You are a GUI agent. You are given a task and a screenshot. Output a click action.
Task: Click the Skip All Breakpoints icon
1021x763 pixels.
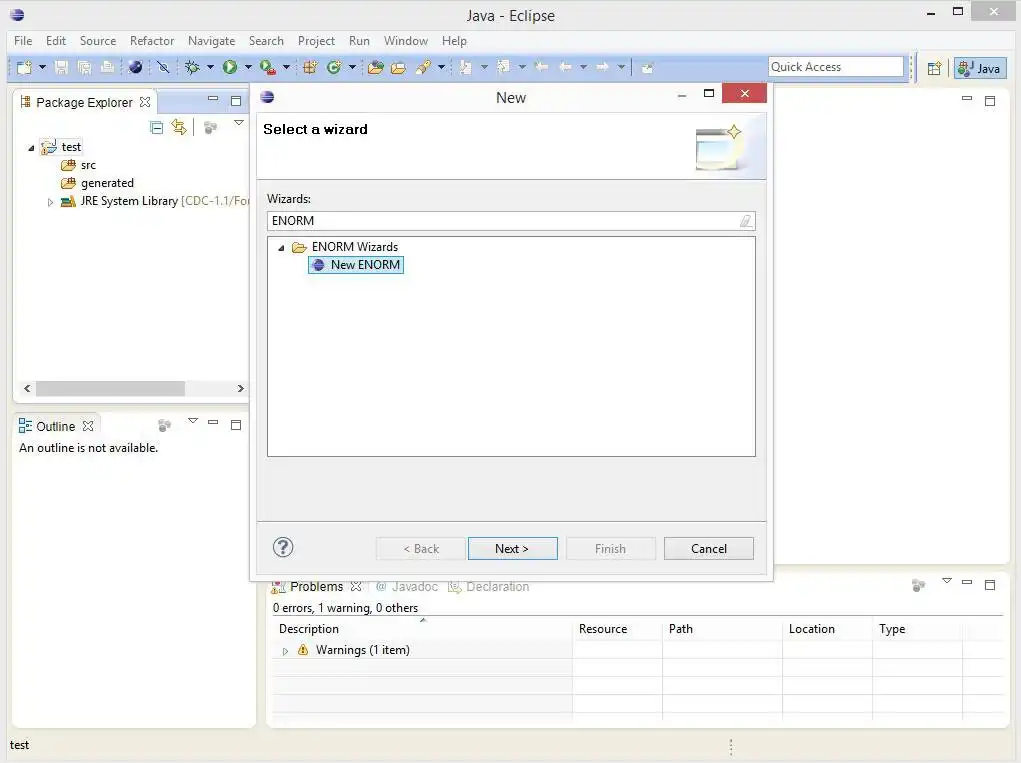[163, 67]
